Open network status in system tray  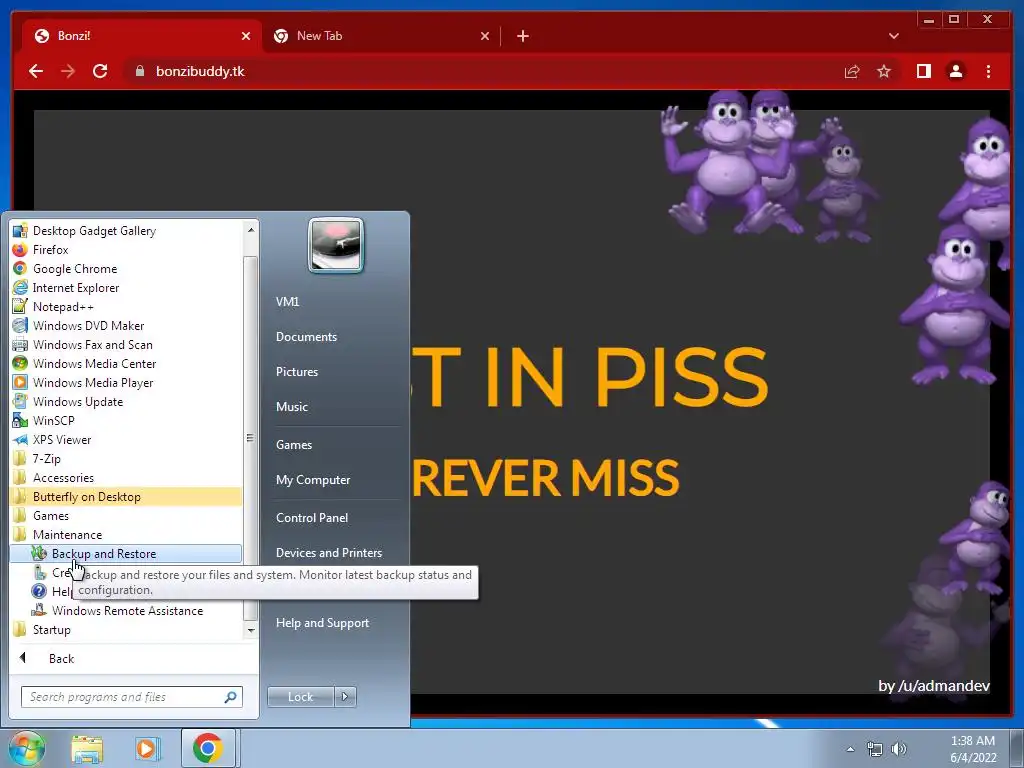pos(874,749)
